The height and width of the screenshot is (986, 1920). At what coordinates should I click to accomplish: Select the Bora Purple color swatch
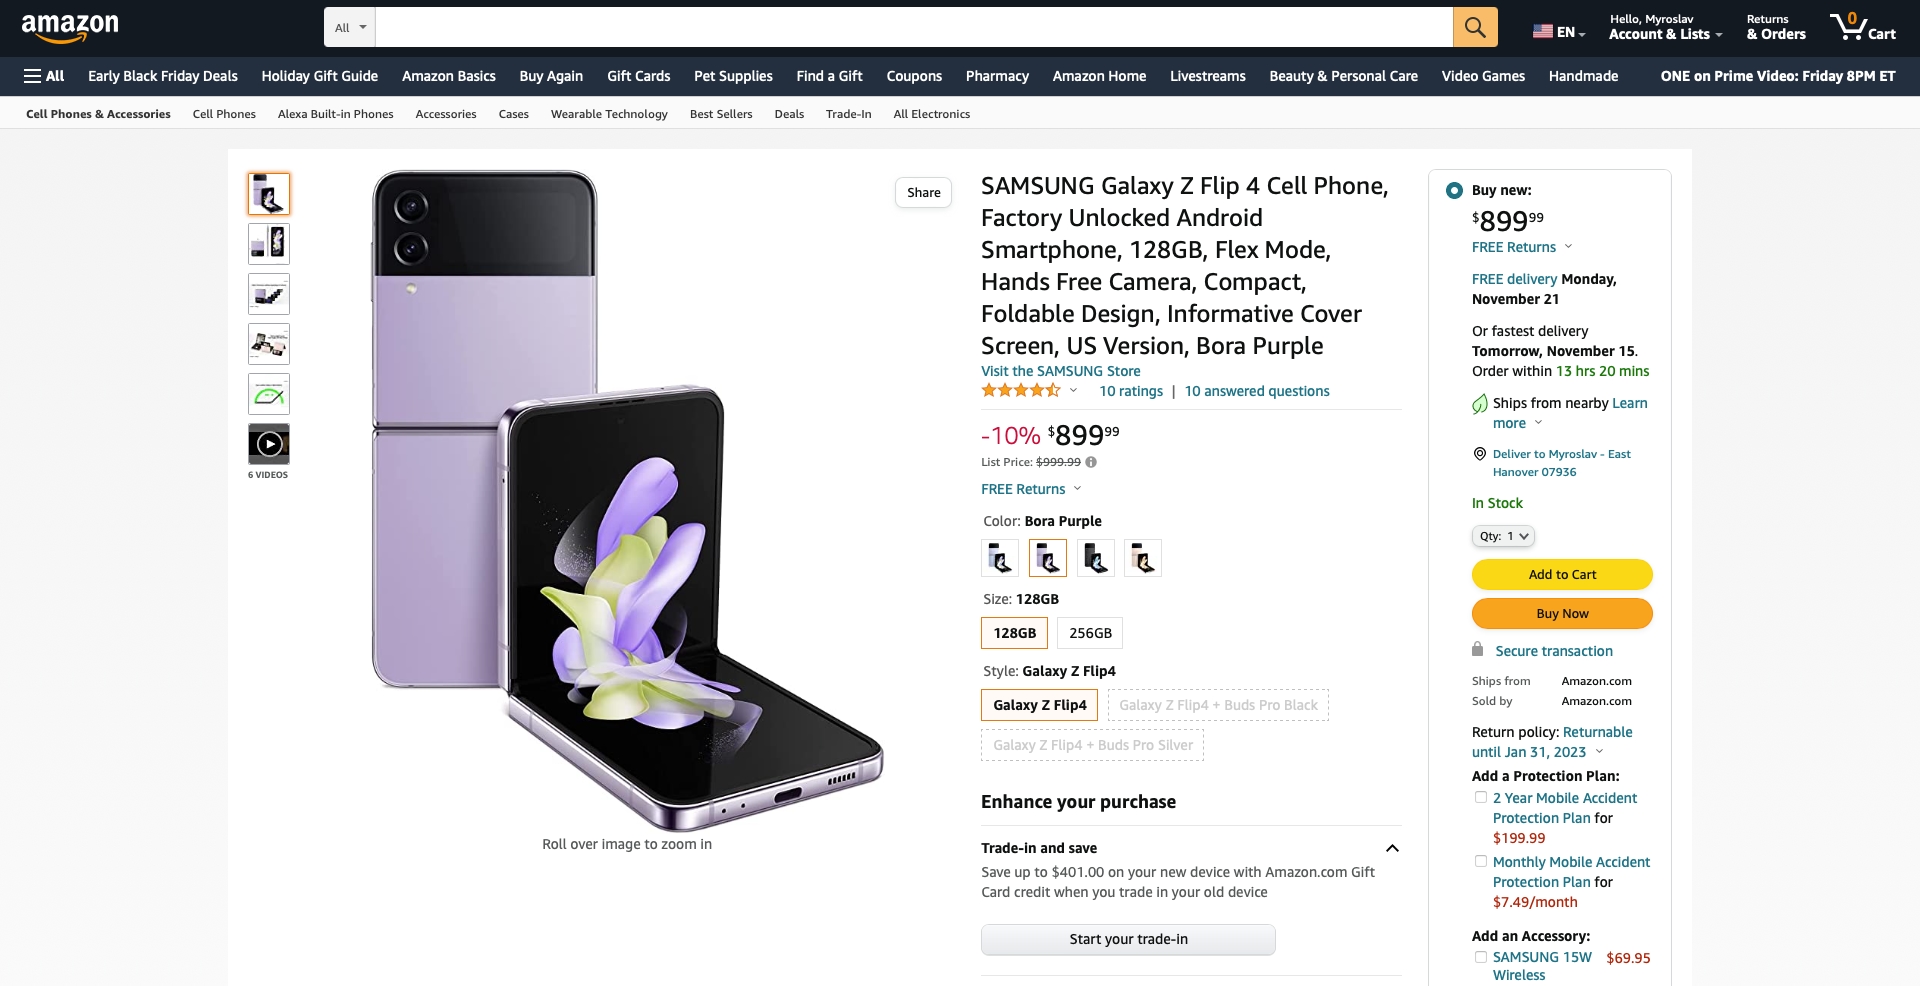coord(1048,558)
